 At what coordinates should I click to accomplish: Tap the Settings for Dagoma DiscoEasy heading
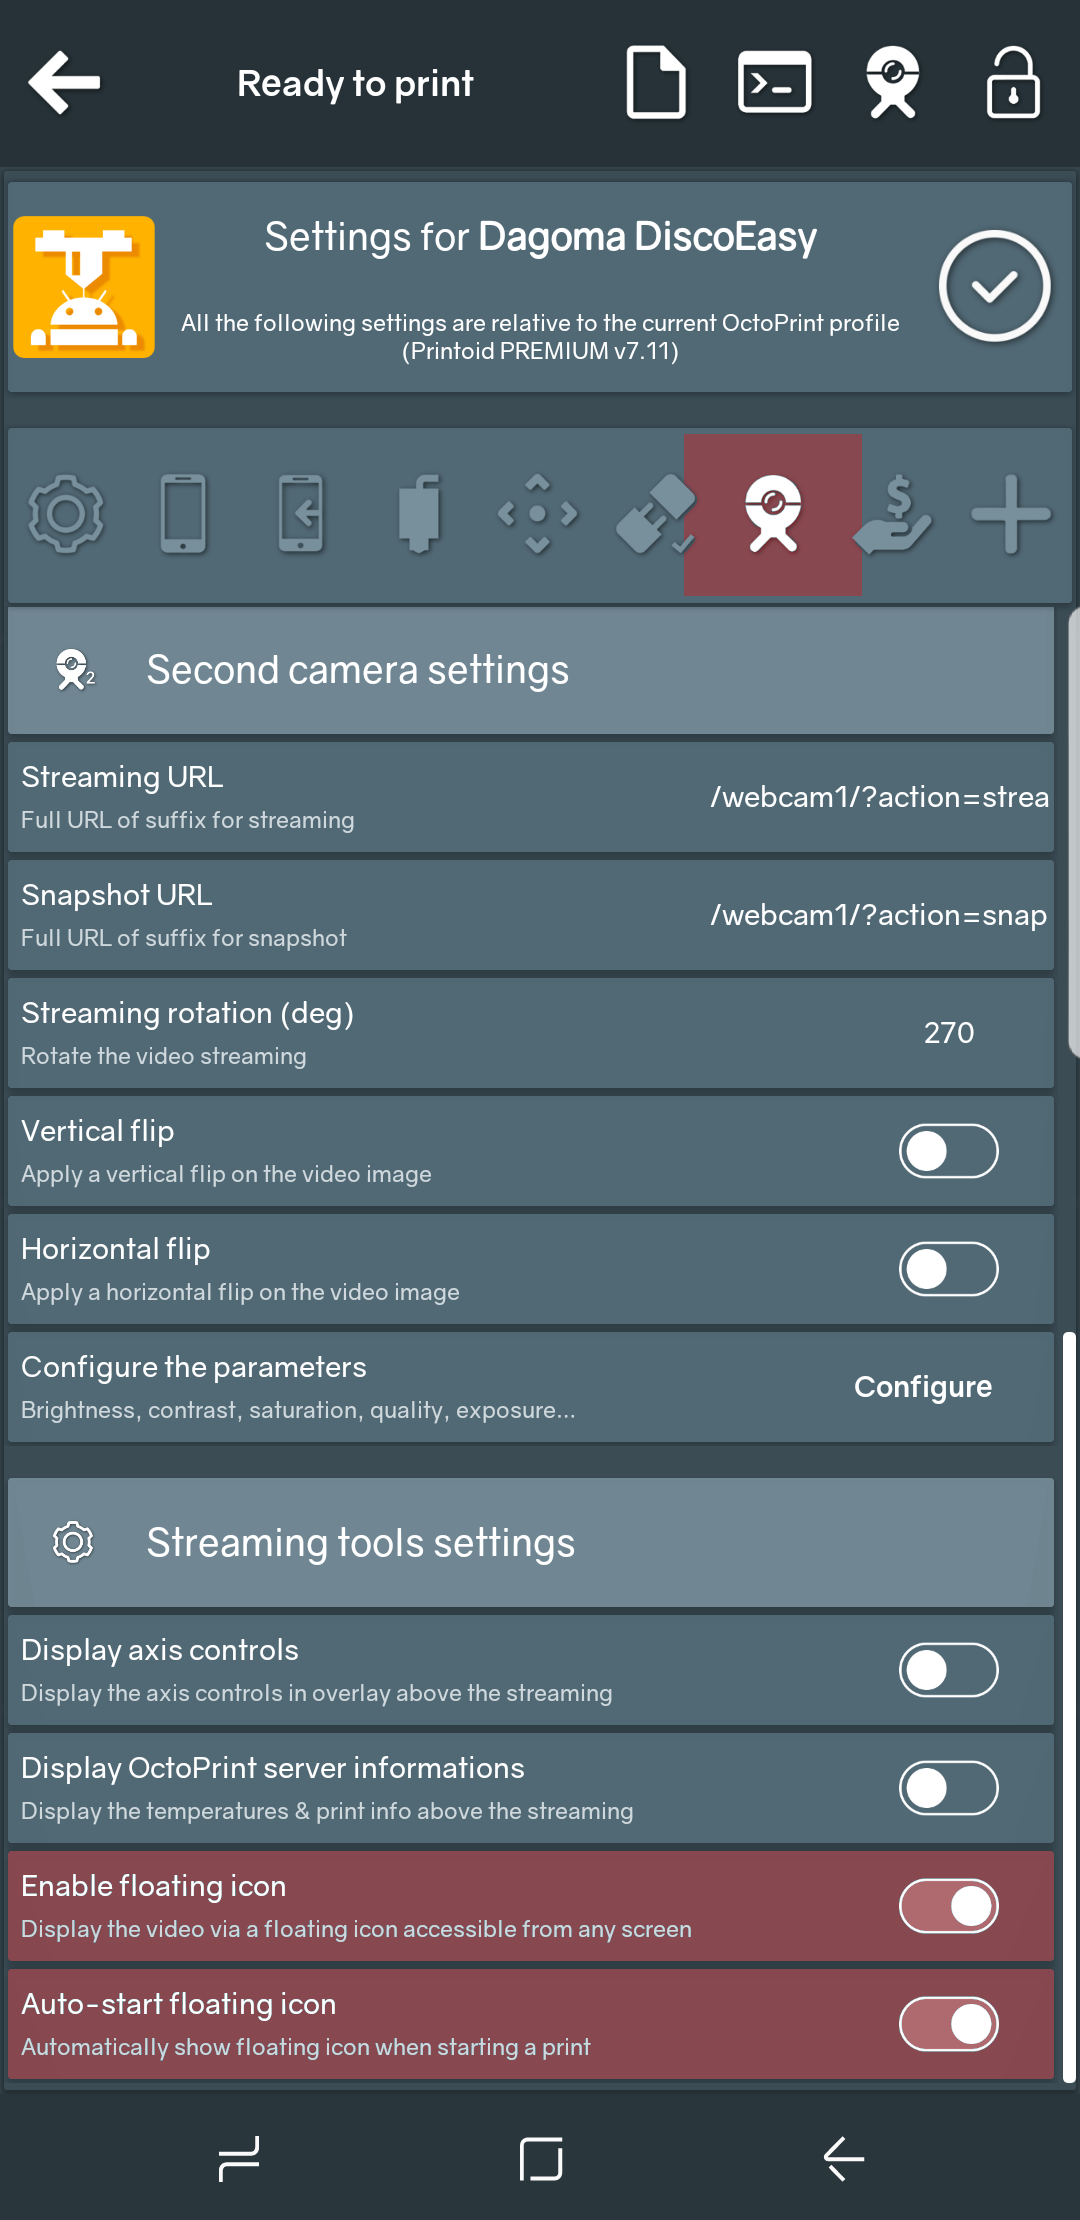(540, 237)
